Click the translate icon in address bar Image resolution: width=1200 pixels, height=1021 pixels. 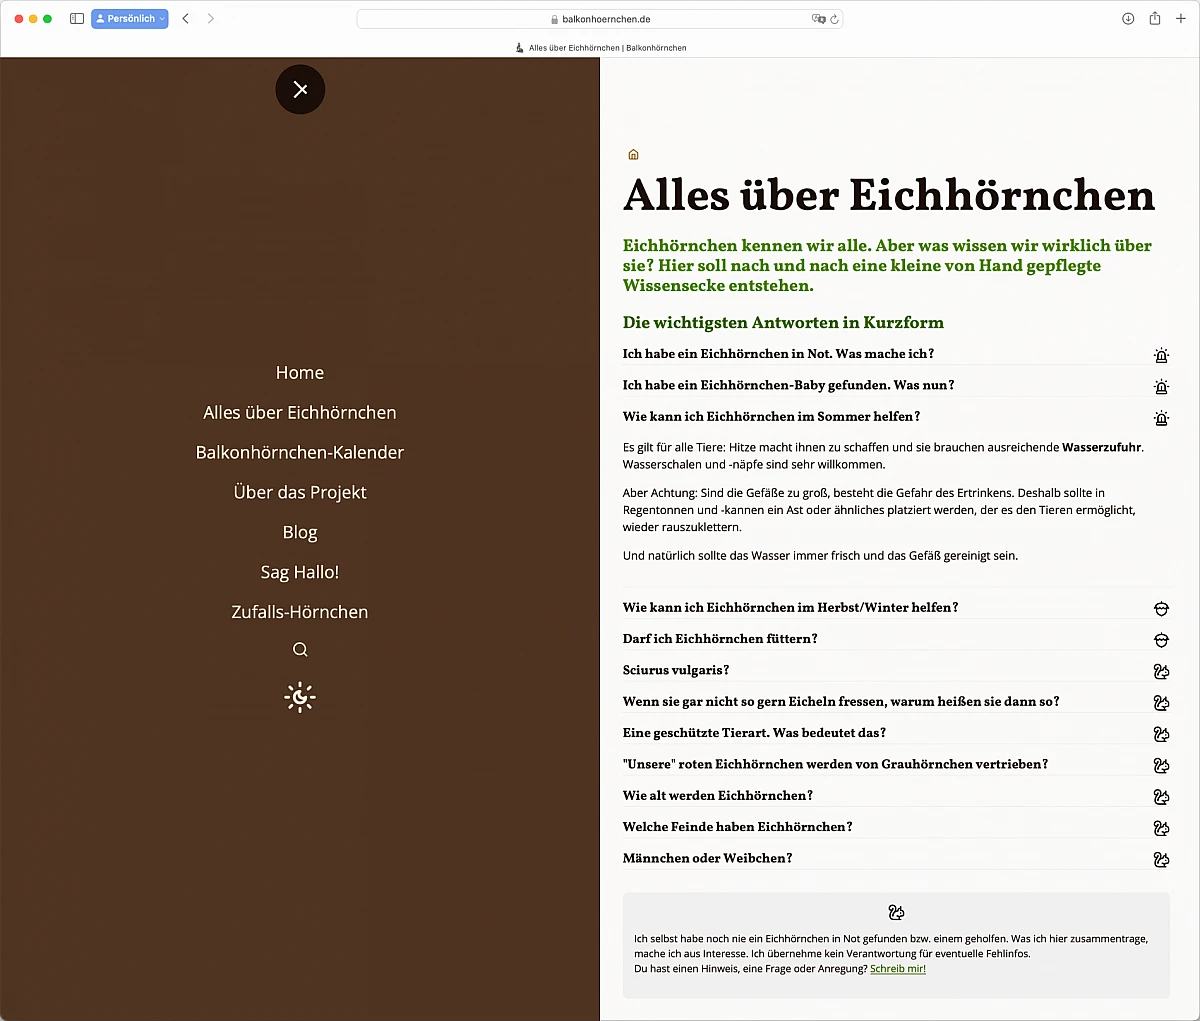(x=818, y=19)
